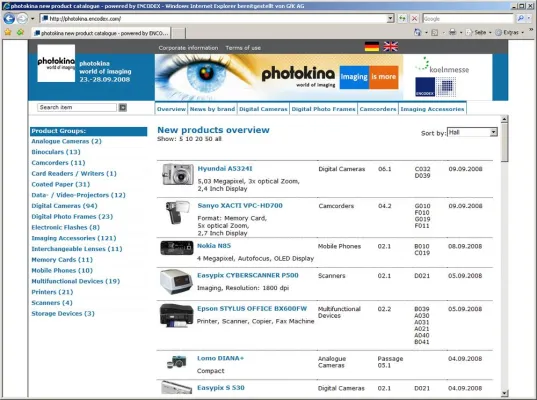Click the Epson STYLUS OFFICE BX600FW title
This screenshot has height=400, width=537.
click(252, 309)
